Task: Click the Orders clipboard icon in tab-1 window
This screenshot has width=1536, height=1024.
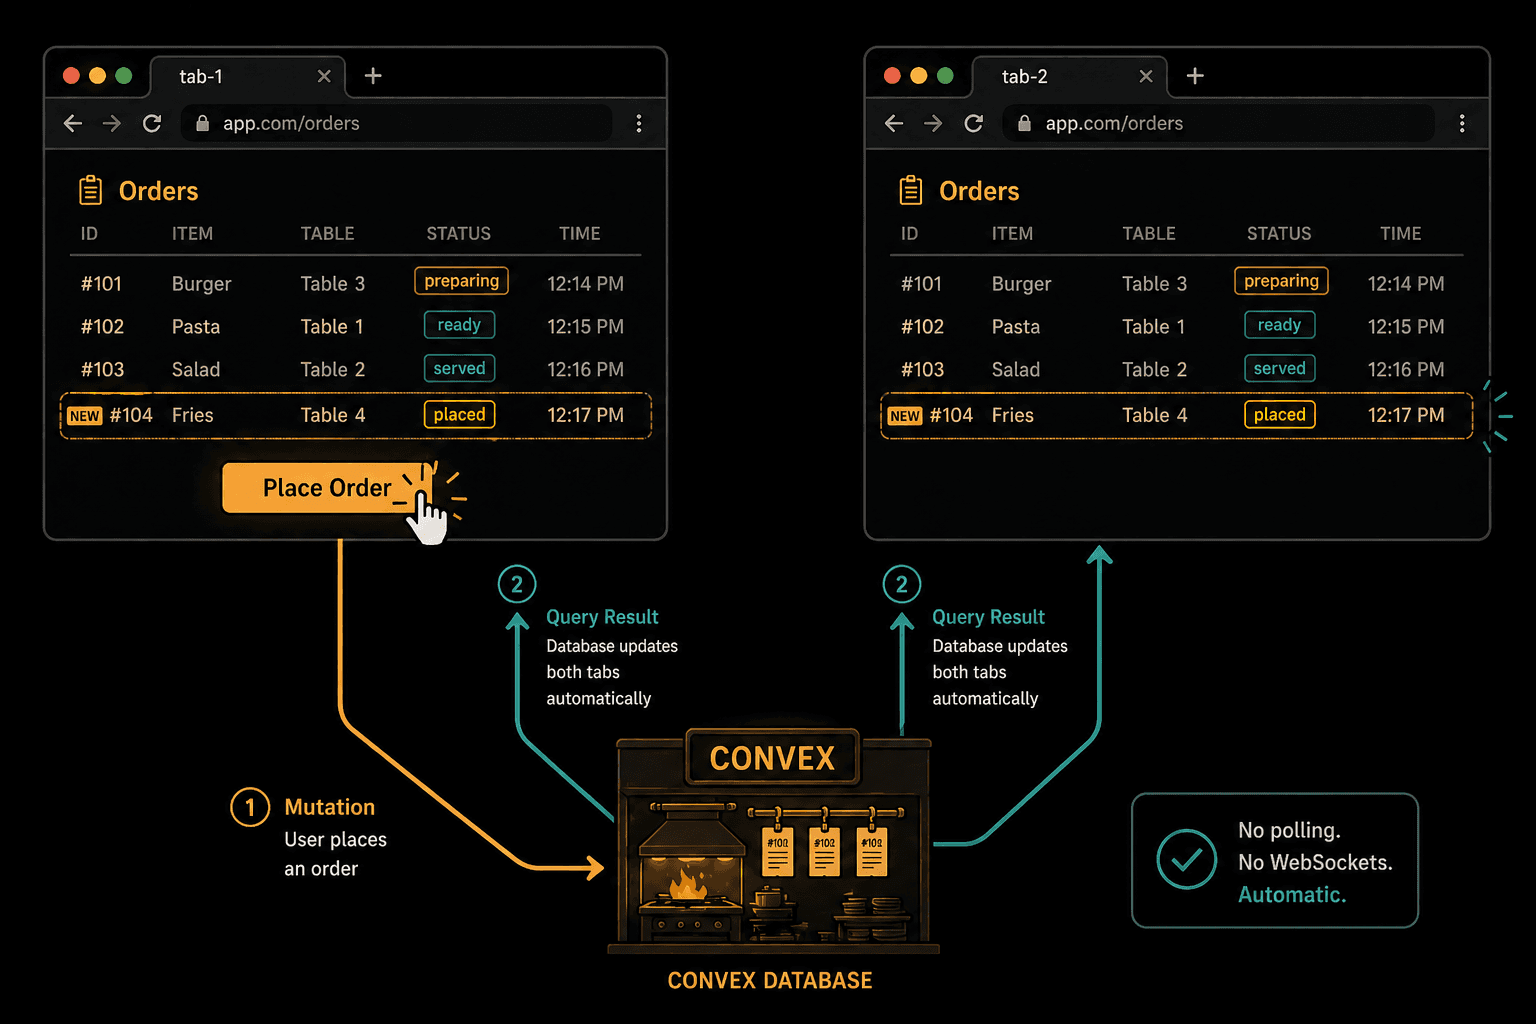Action: [x=91, y=190]
